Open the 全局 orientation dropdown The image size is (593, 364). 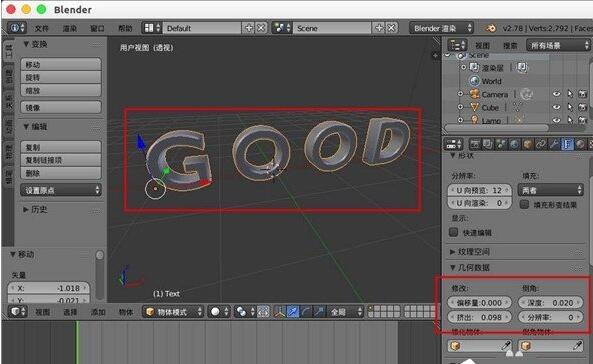pos(345,312)
